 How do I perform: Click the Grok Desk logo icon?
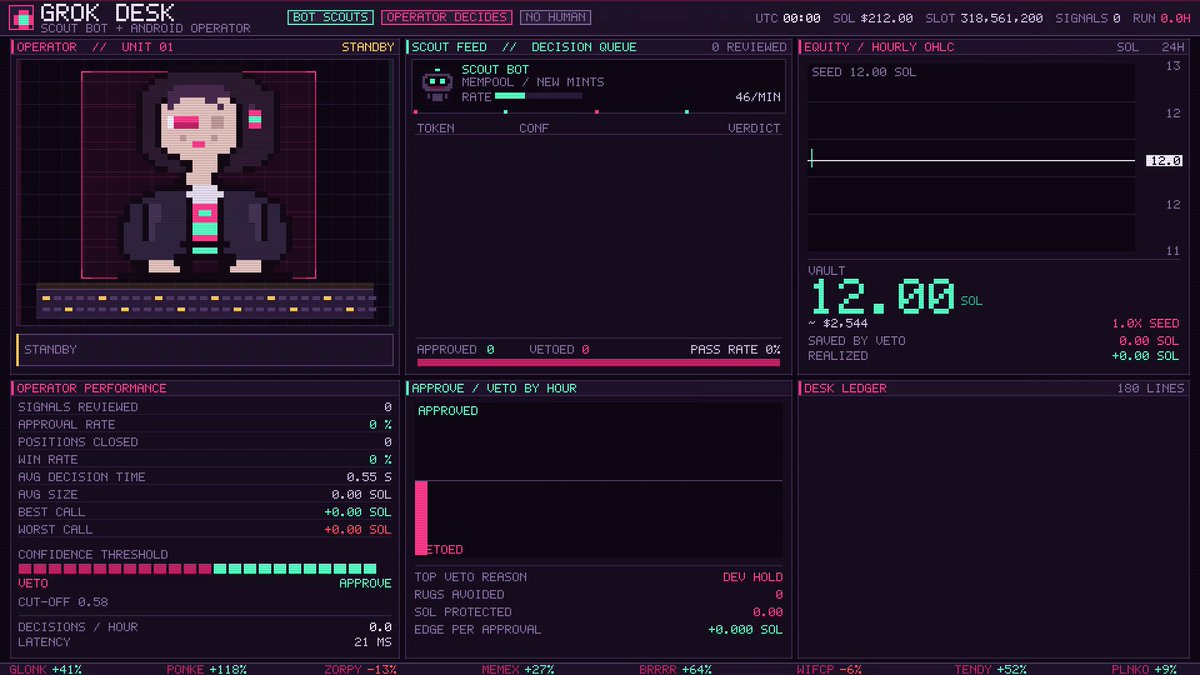click(x=21, y=17)
